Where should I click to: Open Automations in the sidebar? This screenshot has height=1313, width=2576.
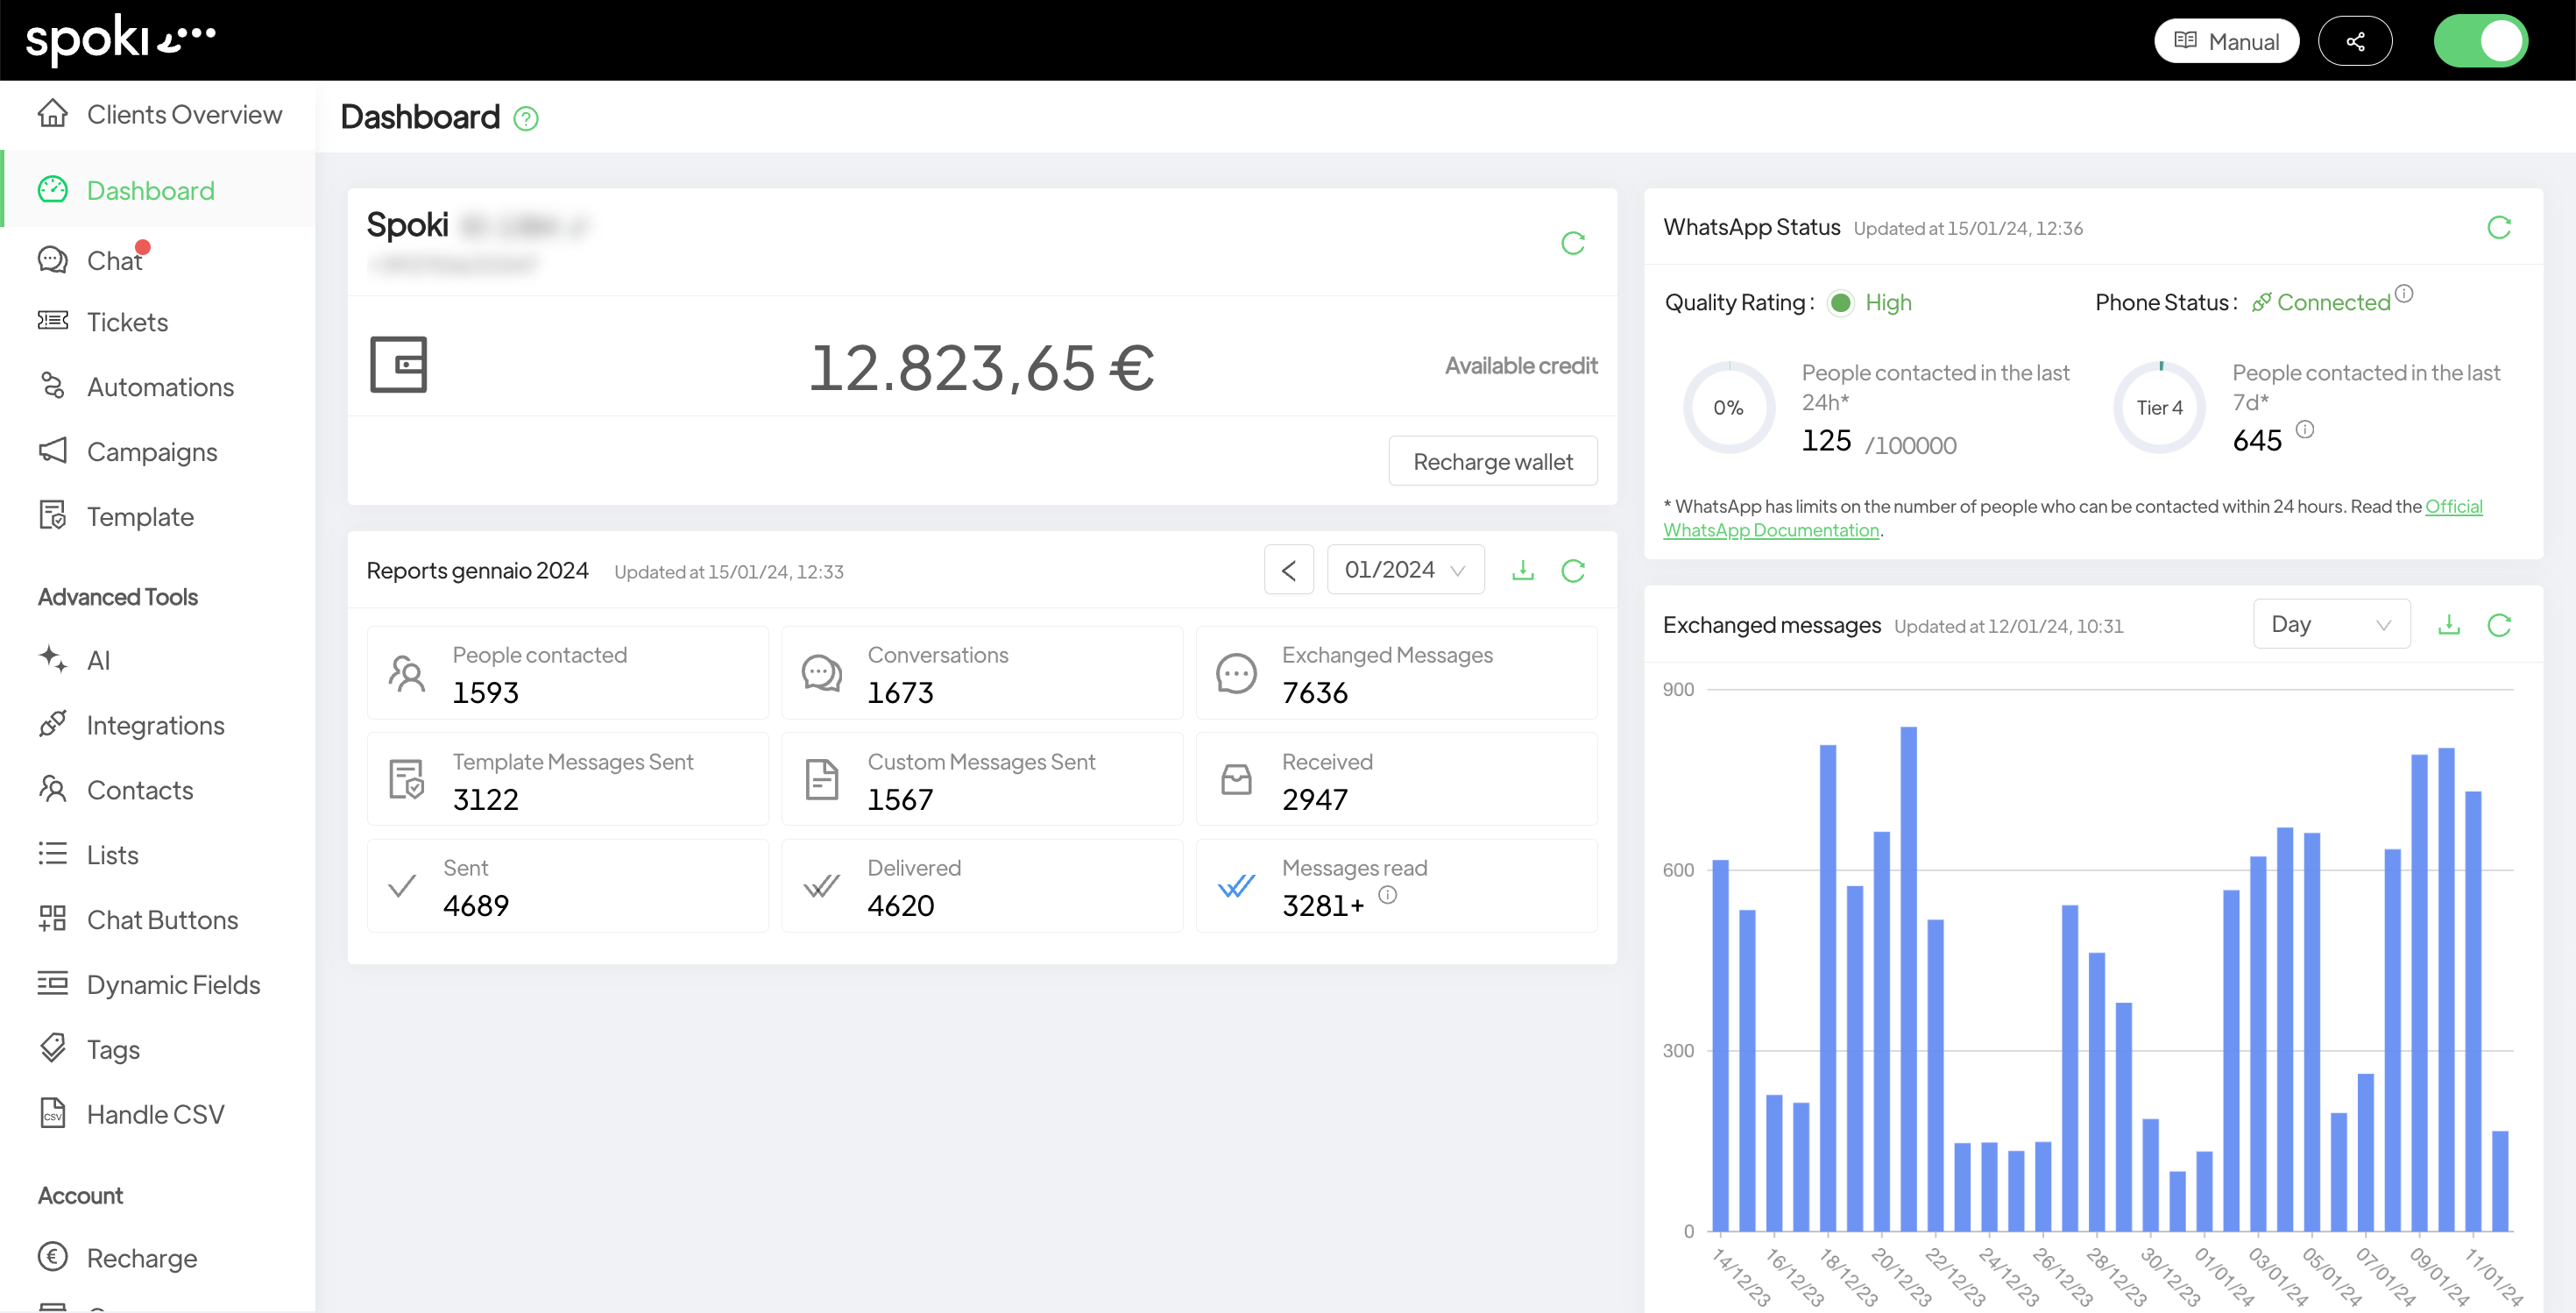point(160,387)
